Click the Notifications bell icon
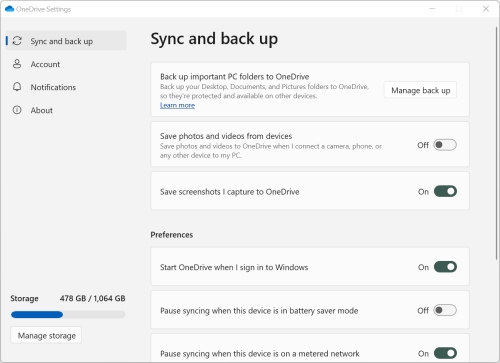Image resolution: width=500 pixels, height=363 pixels. pyautogui.click(x=17, y=87)
